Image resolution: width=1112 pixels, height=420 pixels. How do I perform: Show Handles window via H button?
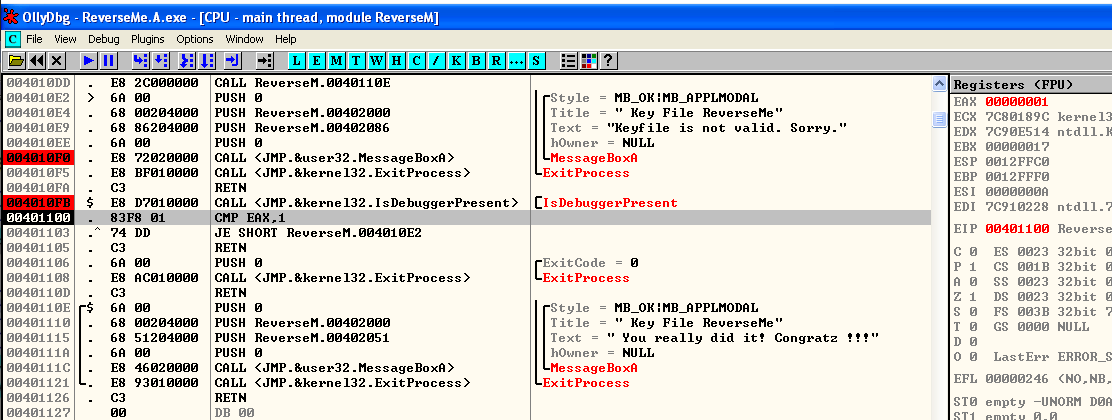(x=396, y=60)
